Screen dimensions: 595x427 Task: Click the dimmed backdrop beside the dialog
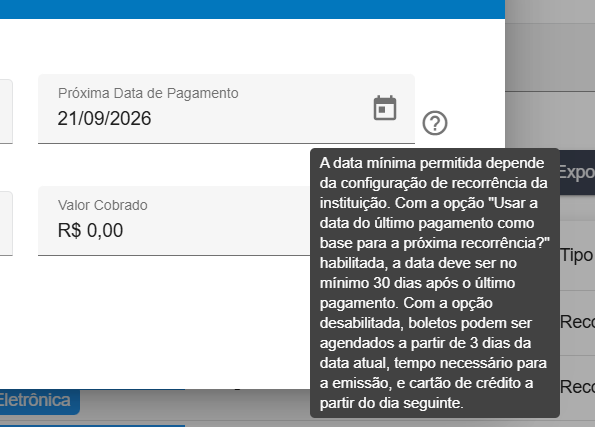550,57
